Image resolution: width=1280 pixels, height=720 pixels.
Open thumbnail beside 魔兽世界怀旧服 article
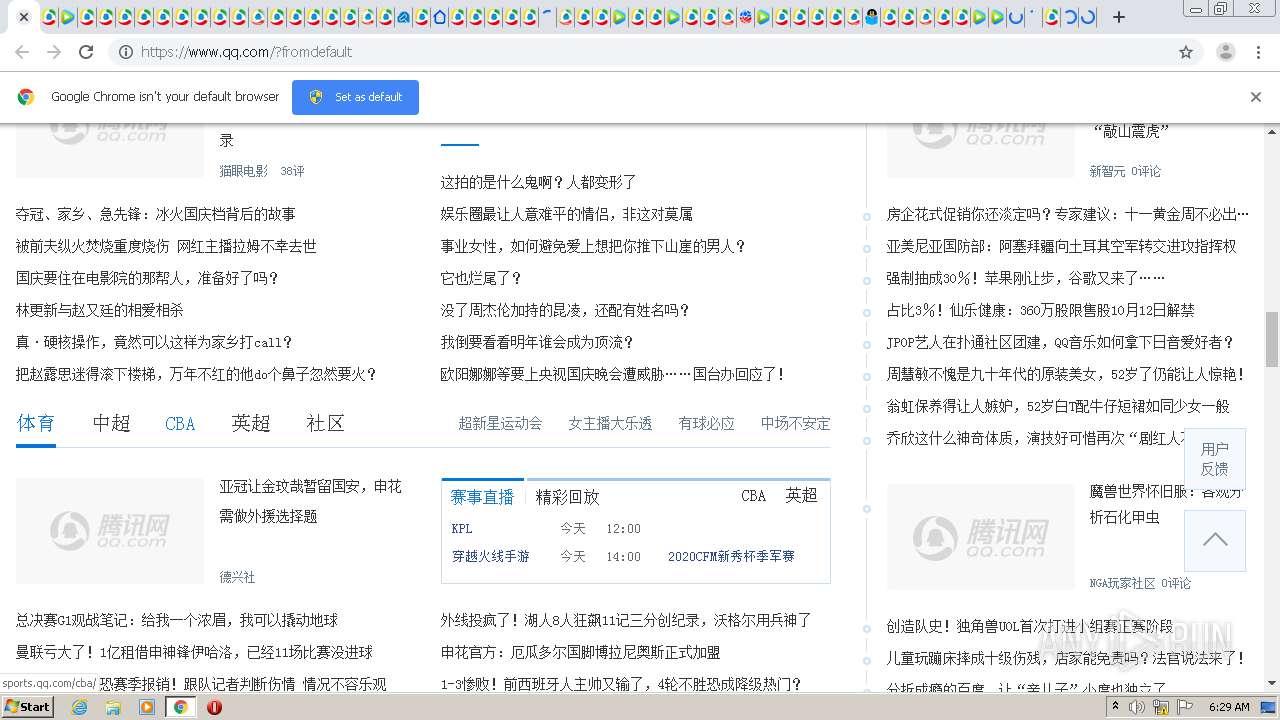pos(980,537)
